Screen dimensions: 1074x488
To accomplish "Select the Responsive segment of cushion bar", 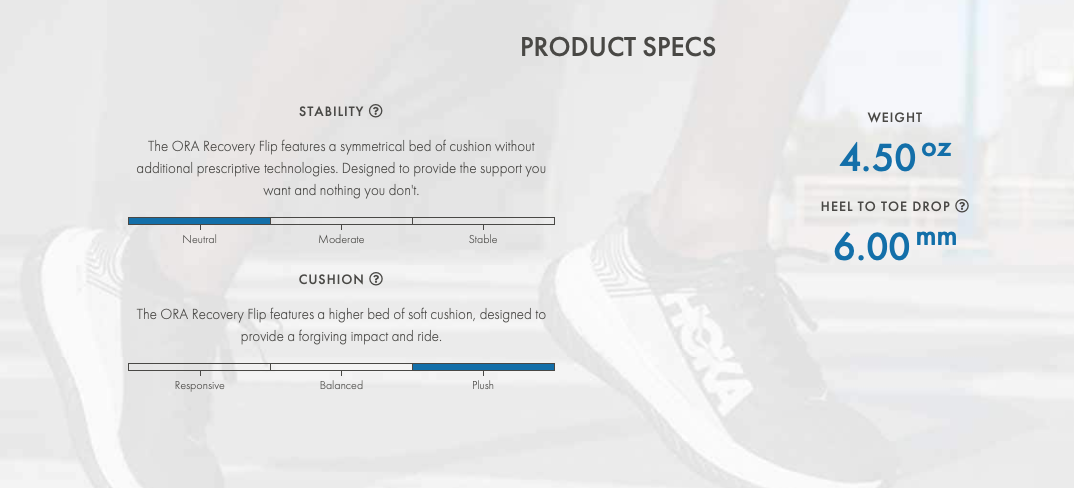I will tap(199, 367).
